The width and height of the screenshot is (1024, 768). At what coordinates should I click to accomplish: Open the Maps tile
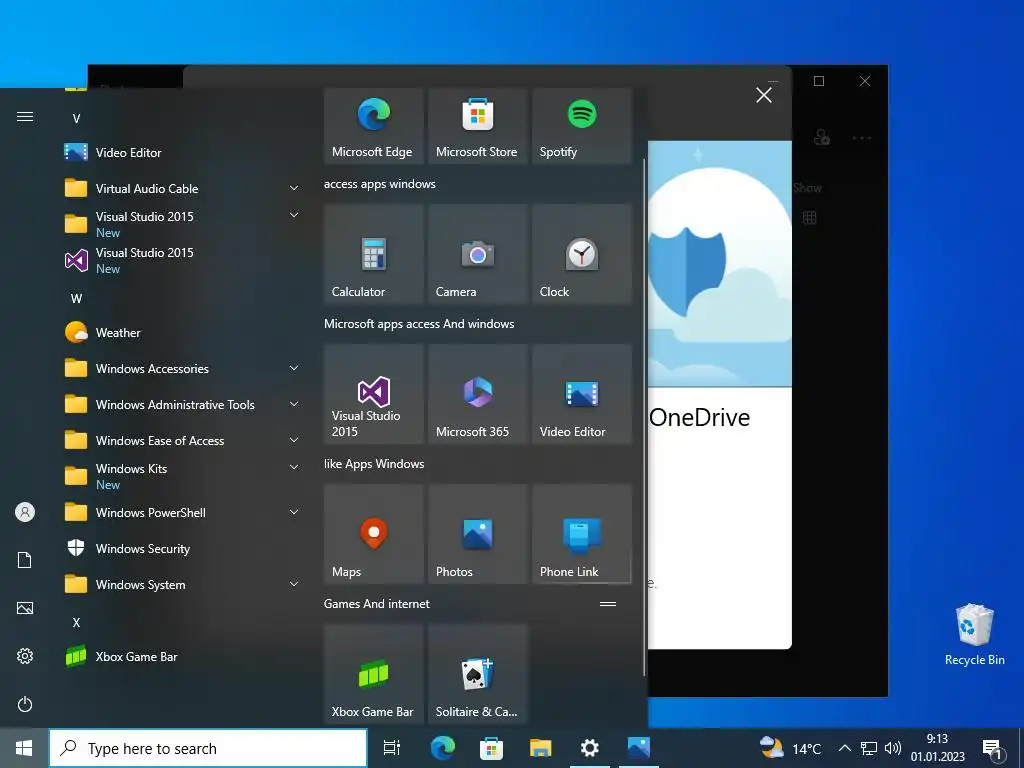pos(374,534)
